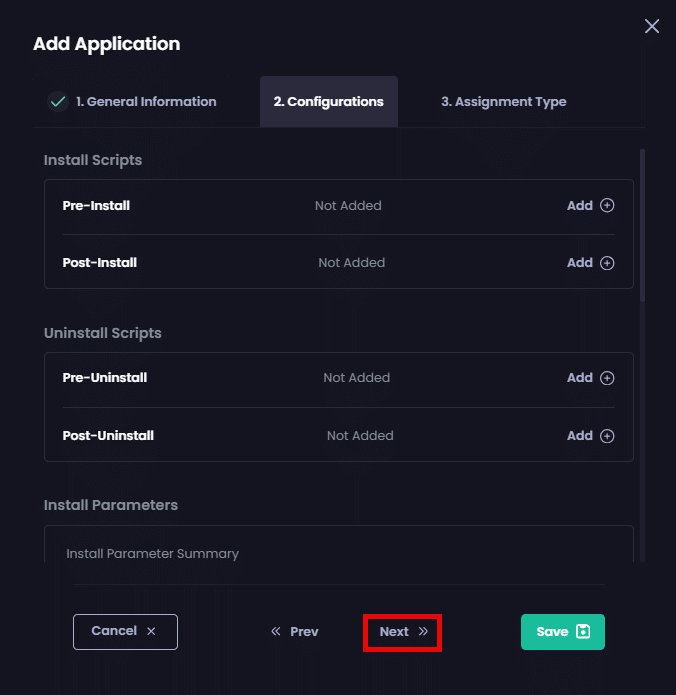Click Add text for Pre-Install row
676x695 pixels.
pyautogui.click(x=579, y=206)
